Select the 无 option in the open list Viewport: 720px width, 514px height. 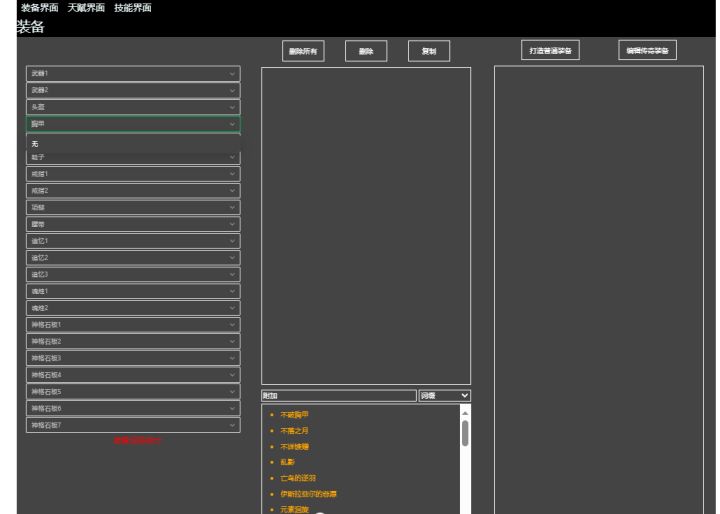coord(133,144)
